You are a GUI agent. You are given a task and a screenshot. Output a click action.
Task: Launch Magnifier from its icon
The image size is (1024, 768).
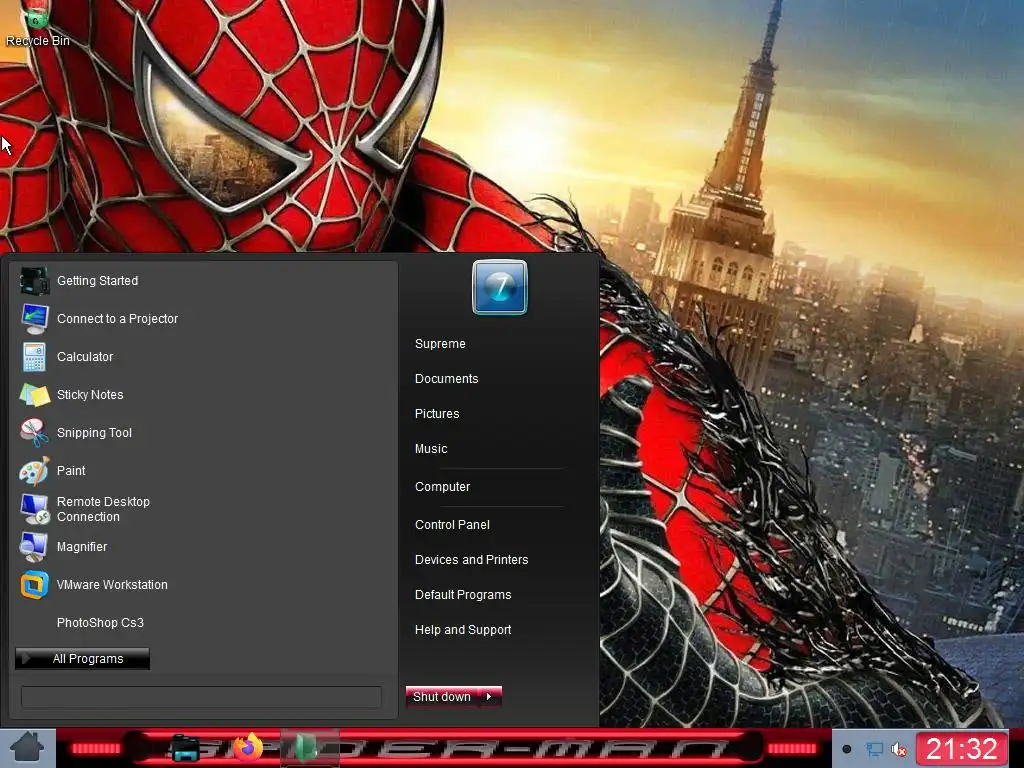(34, 547)
